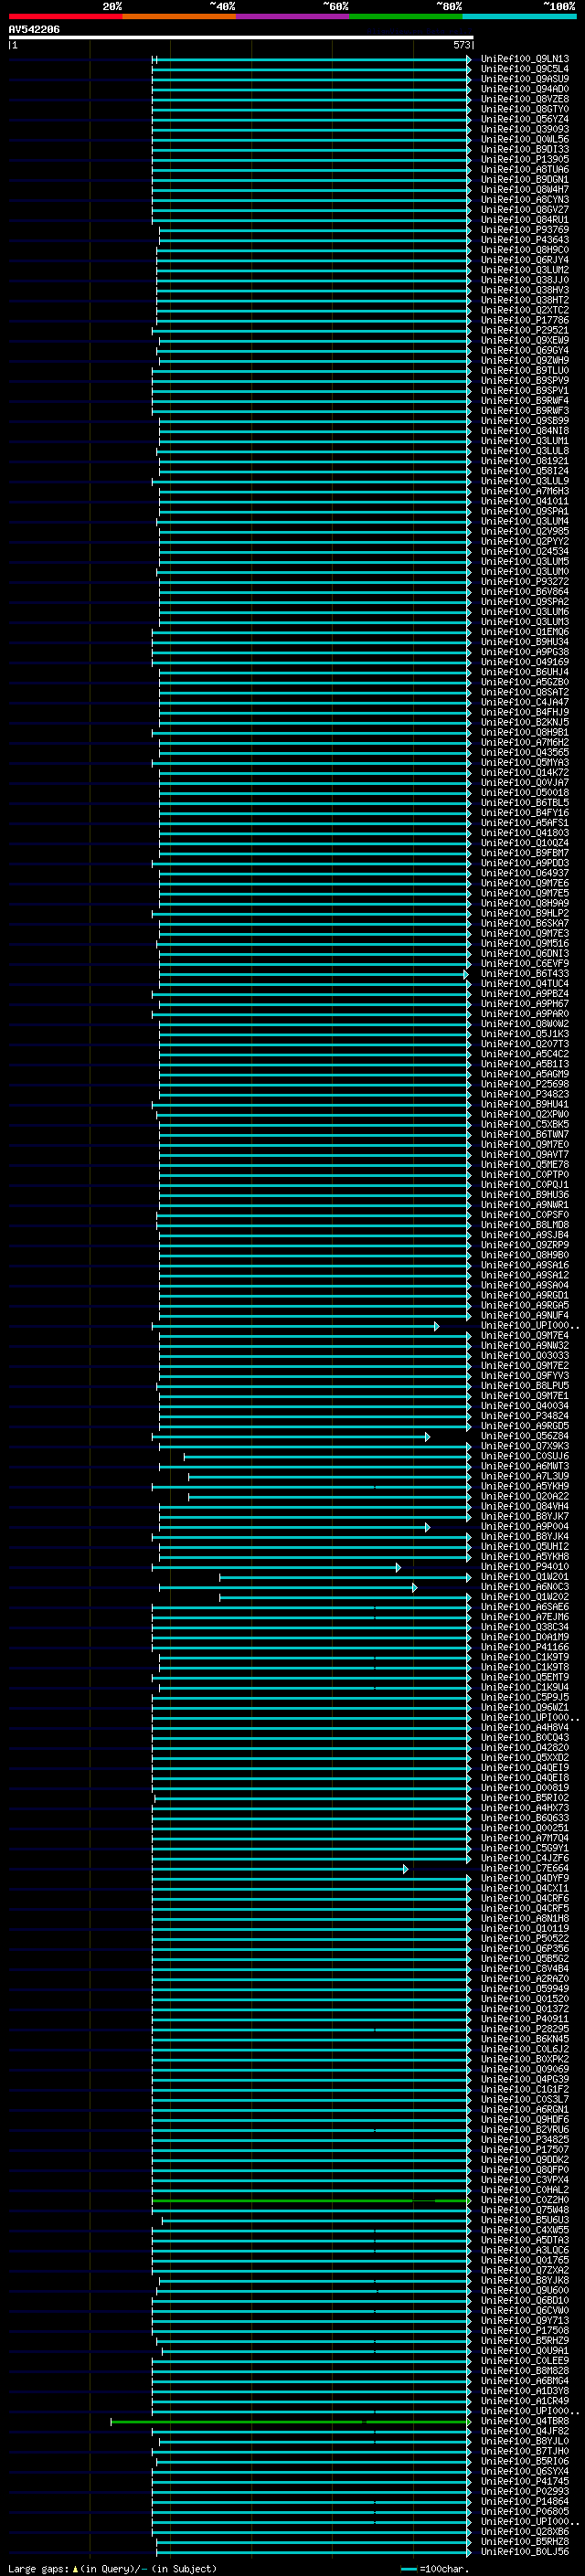Open hit UniRef100_Q9LN13
The height and width of the screenshot is (2576, 585).
(525, 59)
